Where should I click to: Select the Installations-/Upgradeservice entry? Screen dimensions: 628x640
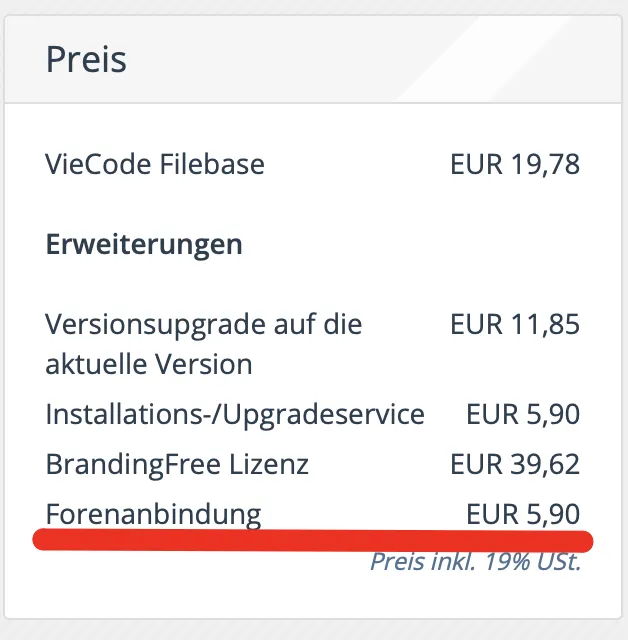[235, 415]
